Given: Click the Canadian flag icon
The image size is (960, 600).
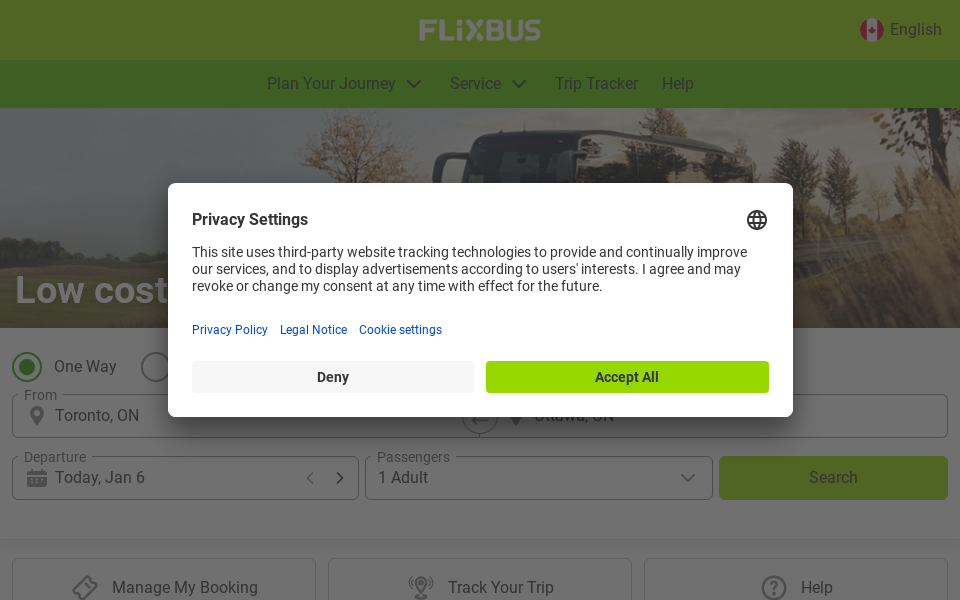Looking at the screenshot, I should 871,30.
